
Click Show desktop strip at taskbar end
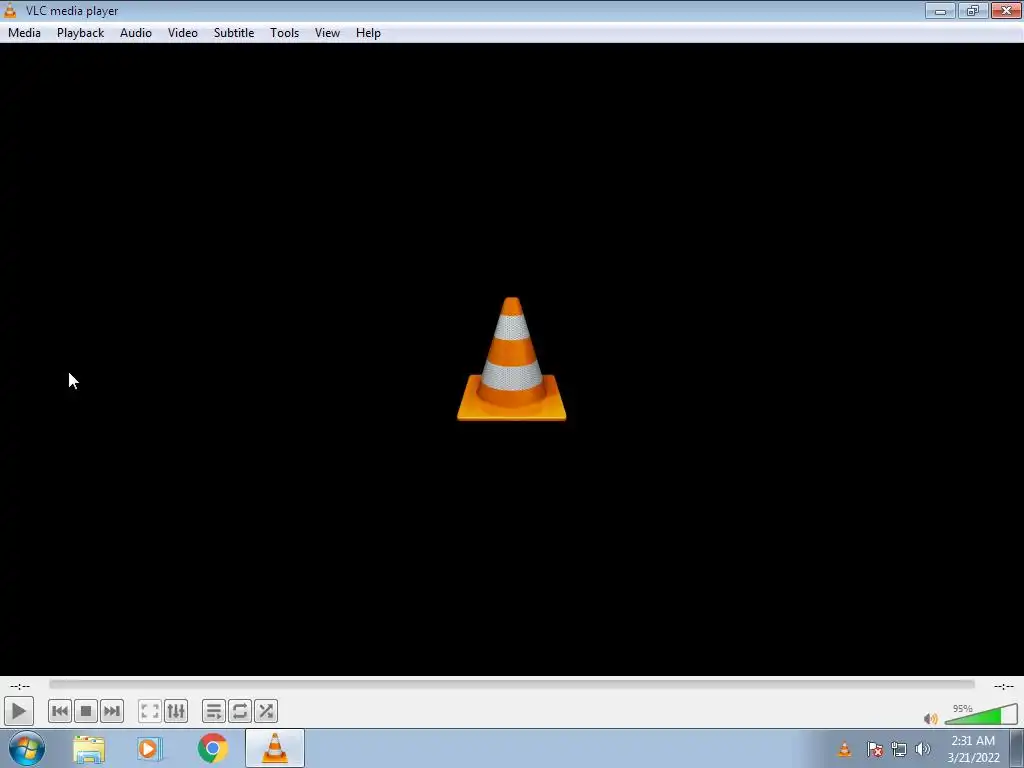tap(1017, 748)
